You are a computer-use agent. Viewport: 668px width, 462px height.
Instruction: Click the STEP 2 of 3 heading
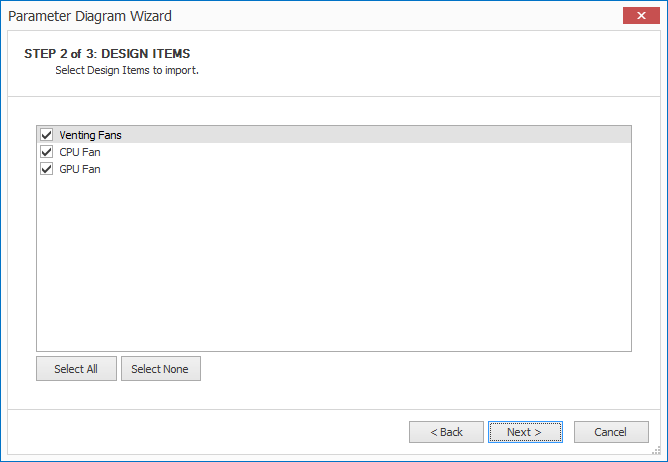click(x=107, y=53)
